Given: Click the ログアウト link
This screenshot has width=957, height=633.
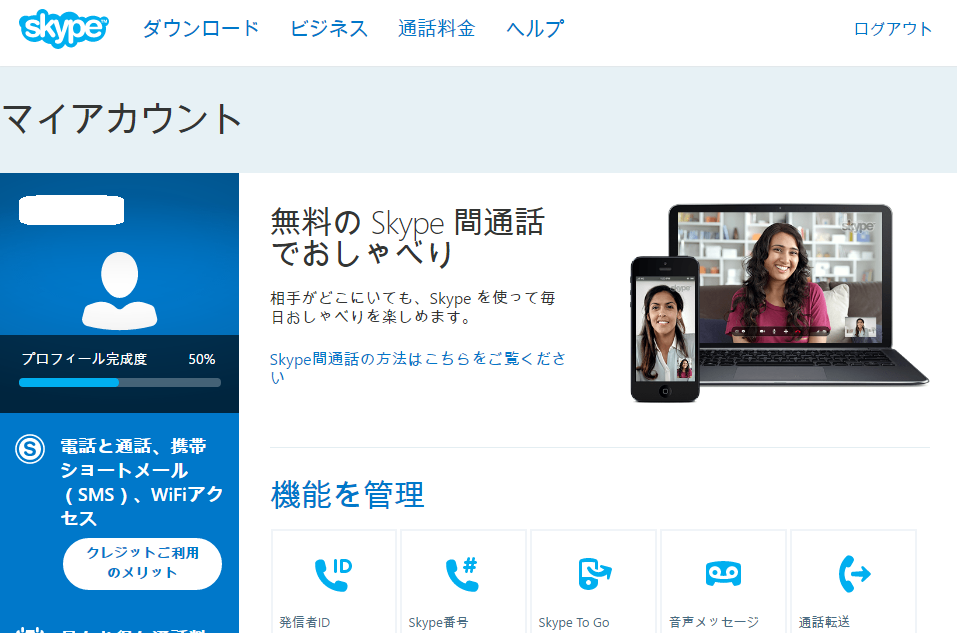Looking at the screenshot, I should pyautogui.click(x=892, y=29).
